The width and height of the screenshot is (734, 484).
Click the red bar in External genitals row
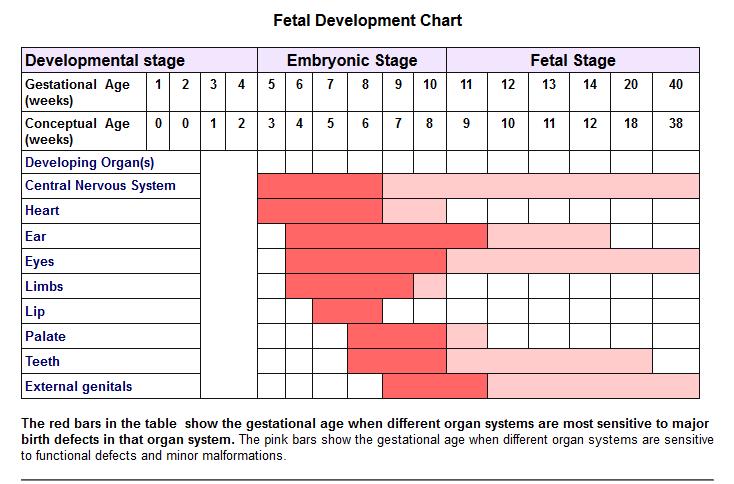pyautogui.click(x=434, y=386)
